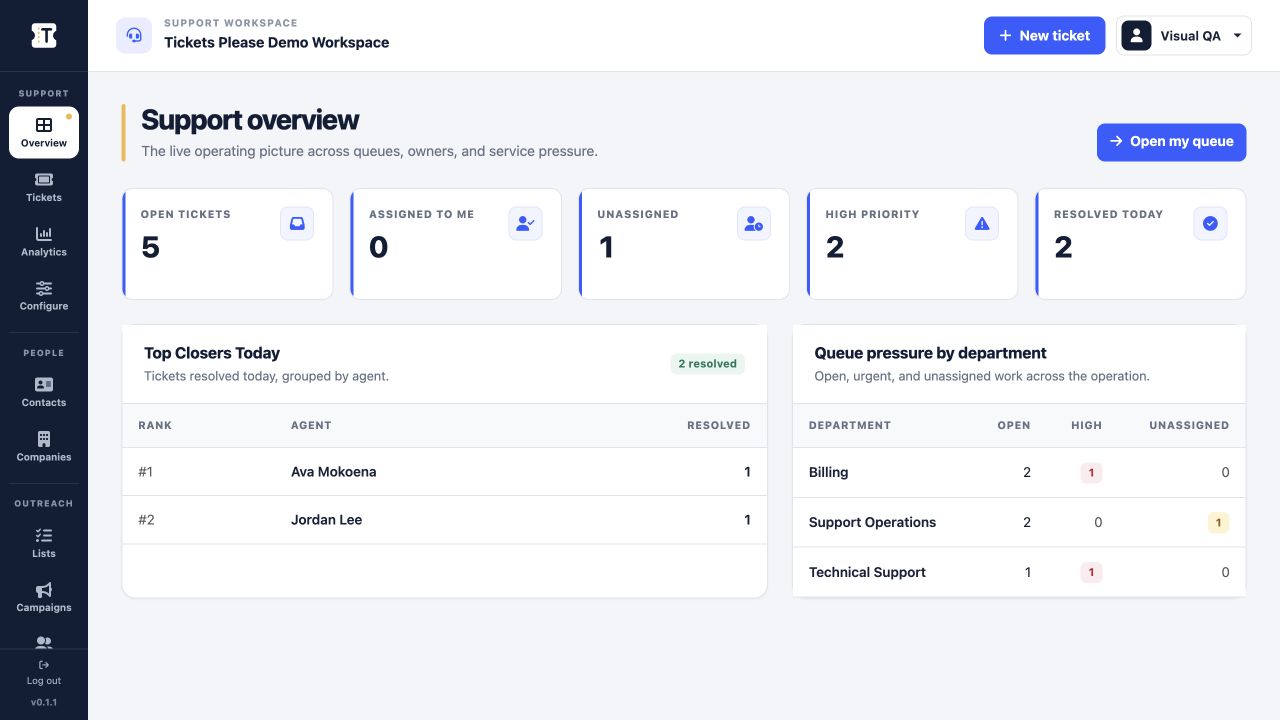Open Contacts in the sidebar
Viewport: 1280px width, 720px height.
click(44, 392)
